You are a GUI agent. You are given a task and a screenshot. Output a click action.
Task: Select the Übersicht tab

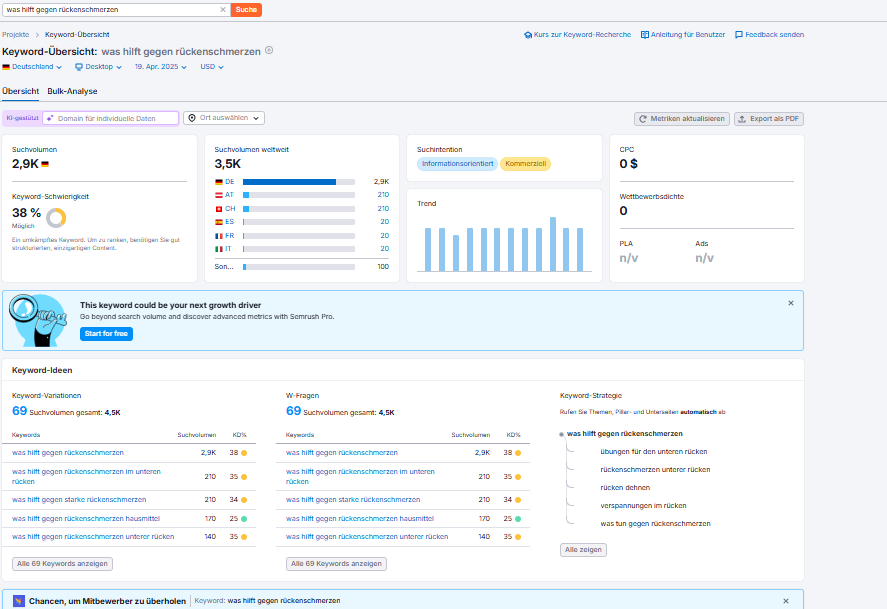coord(20,91)
